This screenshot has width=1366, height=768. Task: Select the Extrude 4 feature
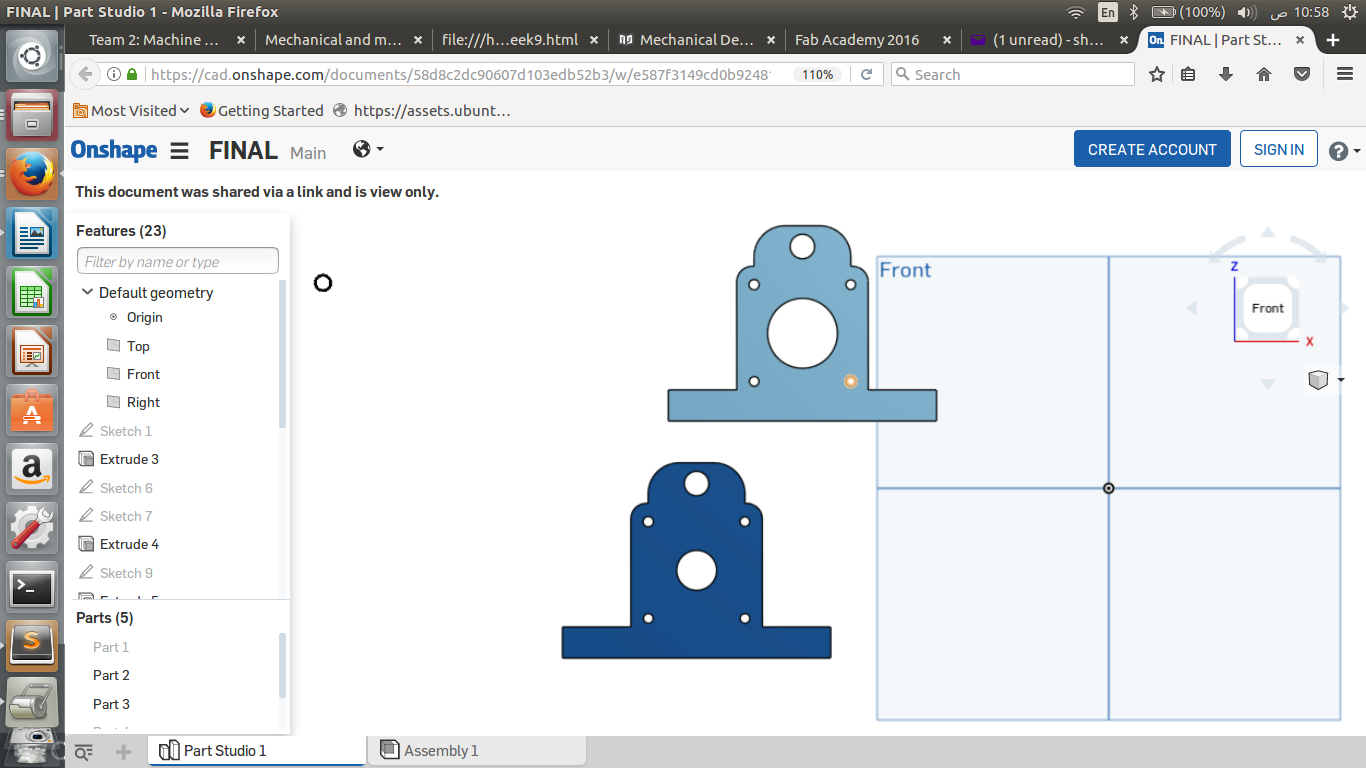pyautogui.click(x=129, y=544)
